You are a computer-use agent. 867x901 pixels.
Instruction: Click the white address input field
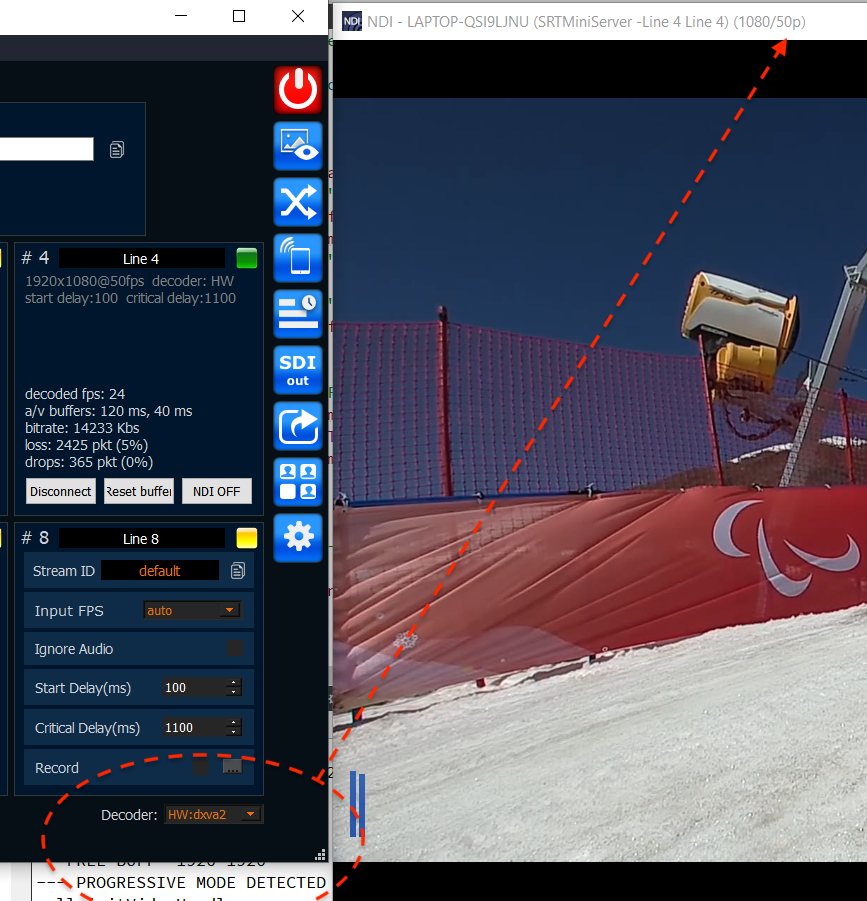46,149
